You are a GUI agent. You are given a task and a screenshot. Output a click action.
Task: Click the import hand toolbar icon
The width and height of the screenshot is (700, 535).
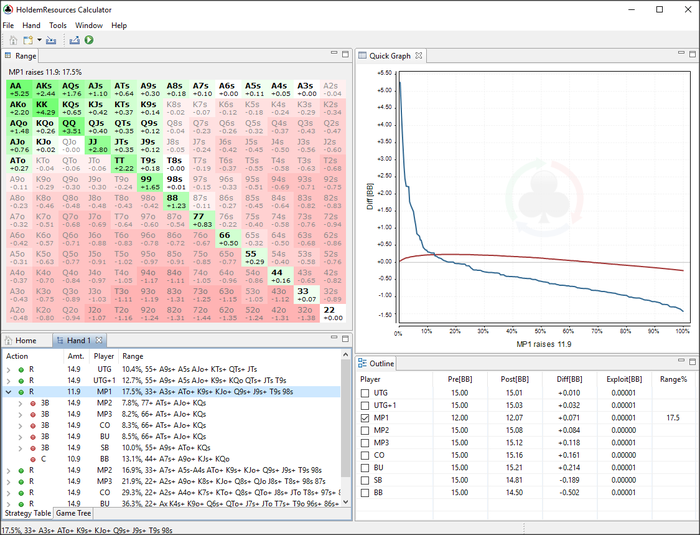click(x=51, y=40)
